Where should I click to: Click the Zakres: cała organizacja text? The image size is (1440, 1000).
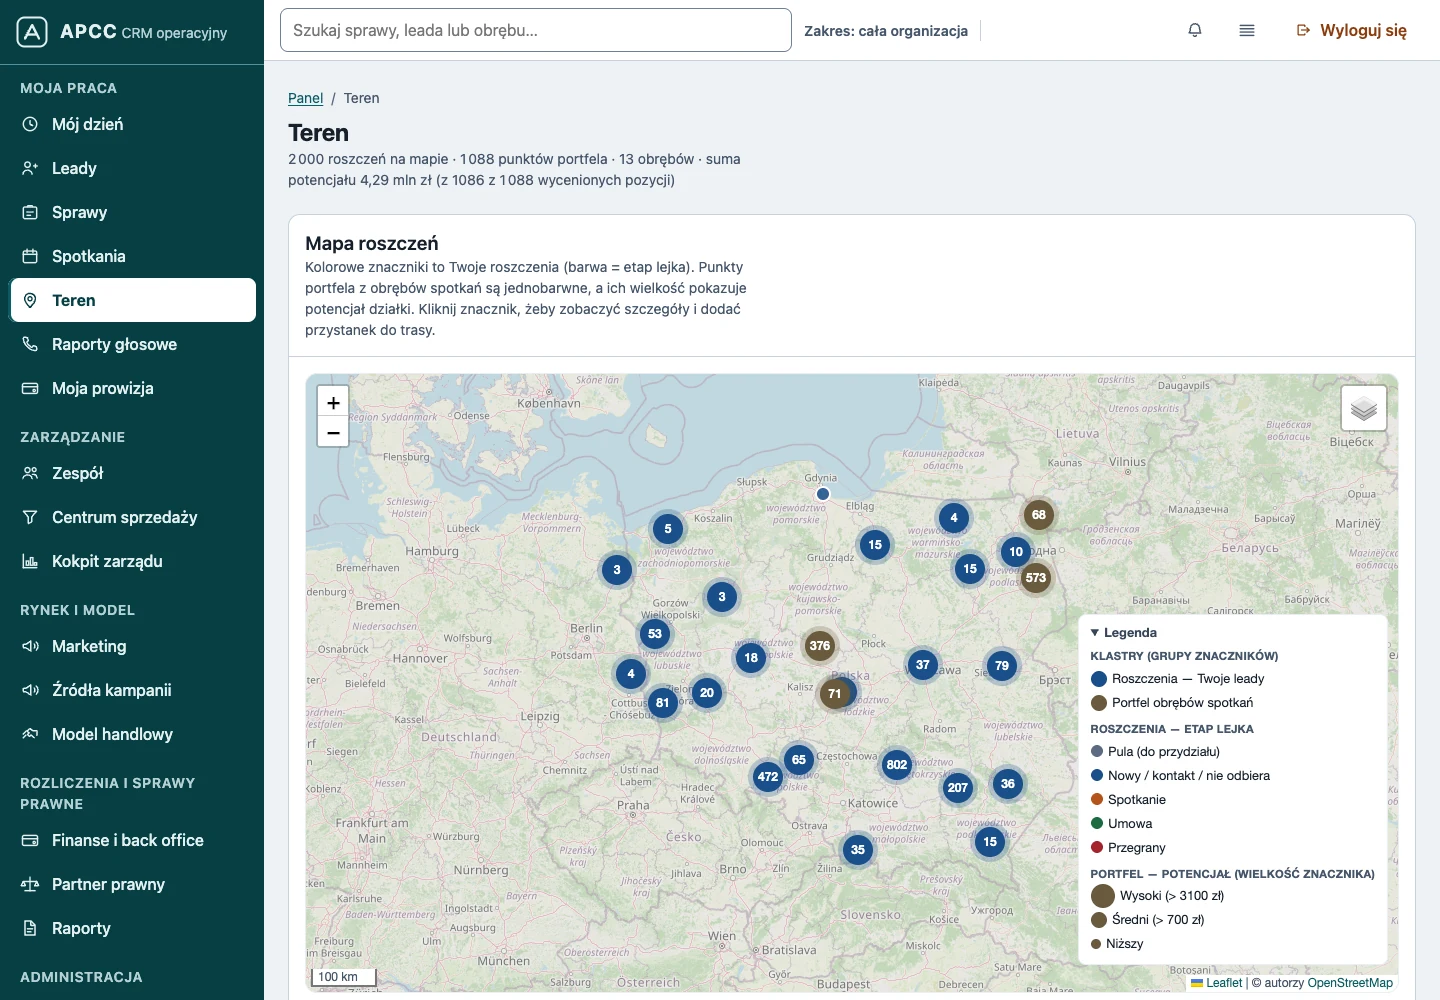click(x=886, y=31)
